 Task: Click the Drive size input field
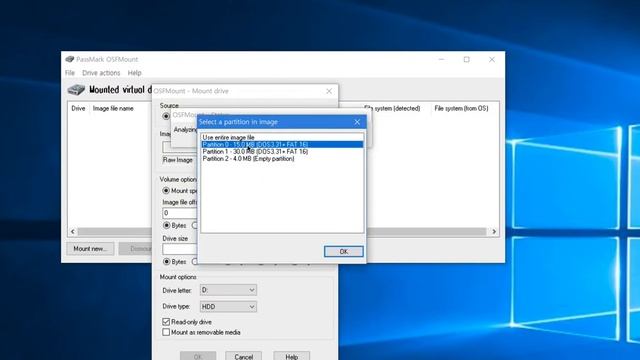tap(180, 249)
